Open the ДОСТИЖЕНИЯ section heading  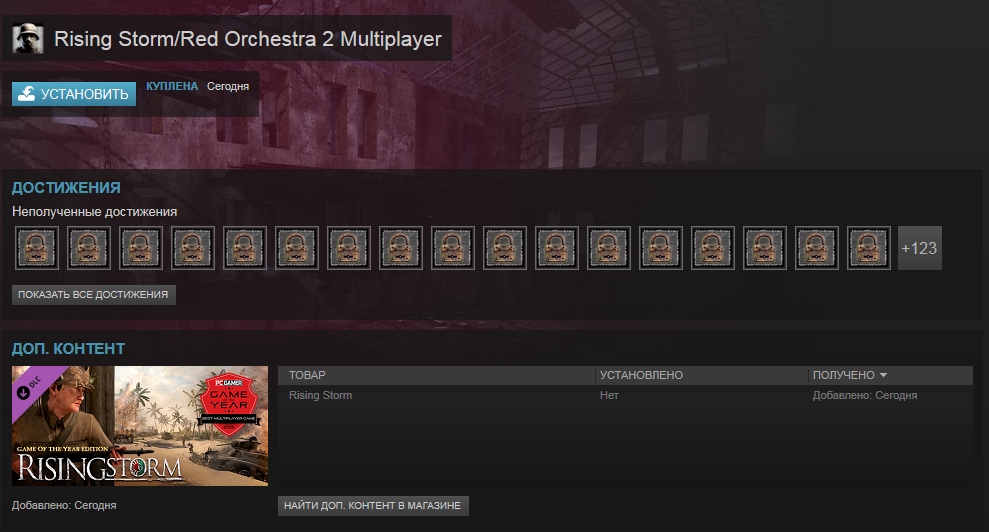click(66, 187)
